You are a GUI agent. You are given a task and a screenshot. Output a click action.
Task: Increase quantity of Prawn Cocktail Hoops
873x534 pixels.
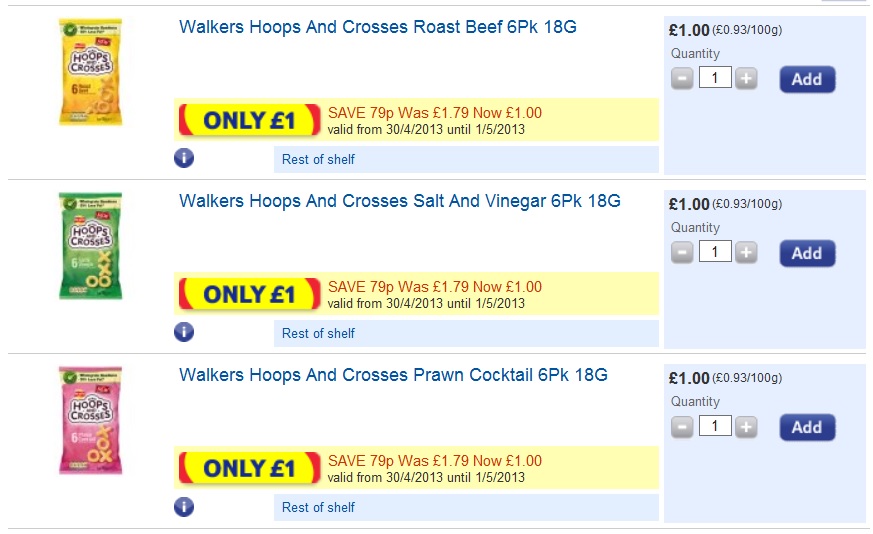[x=746, y=427]
